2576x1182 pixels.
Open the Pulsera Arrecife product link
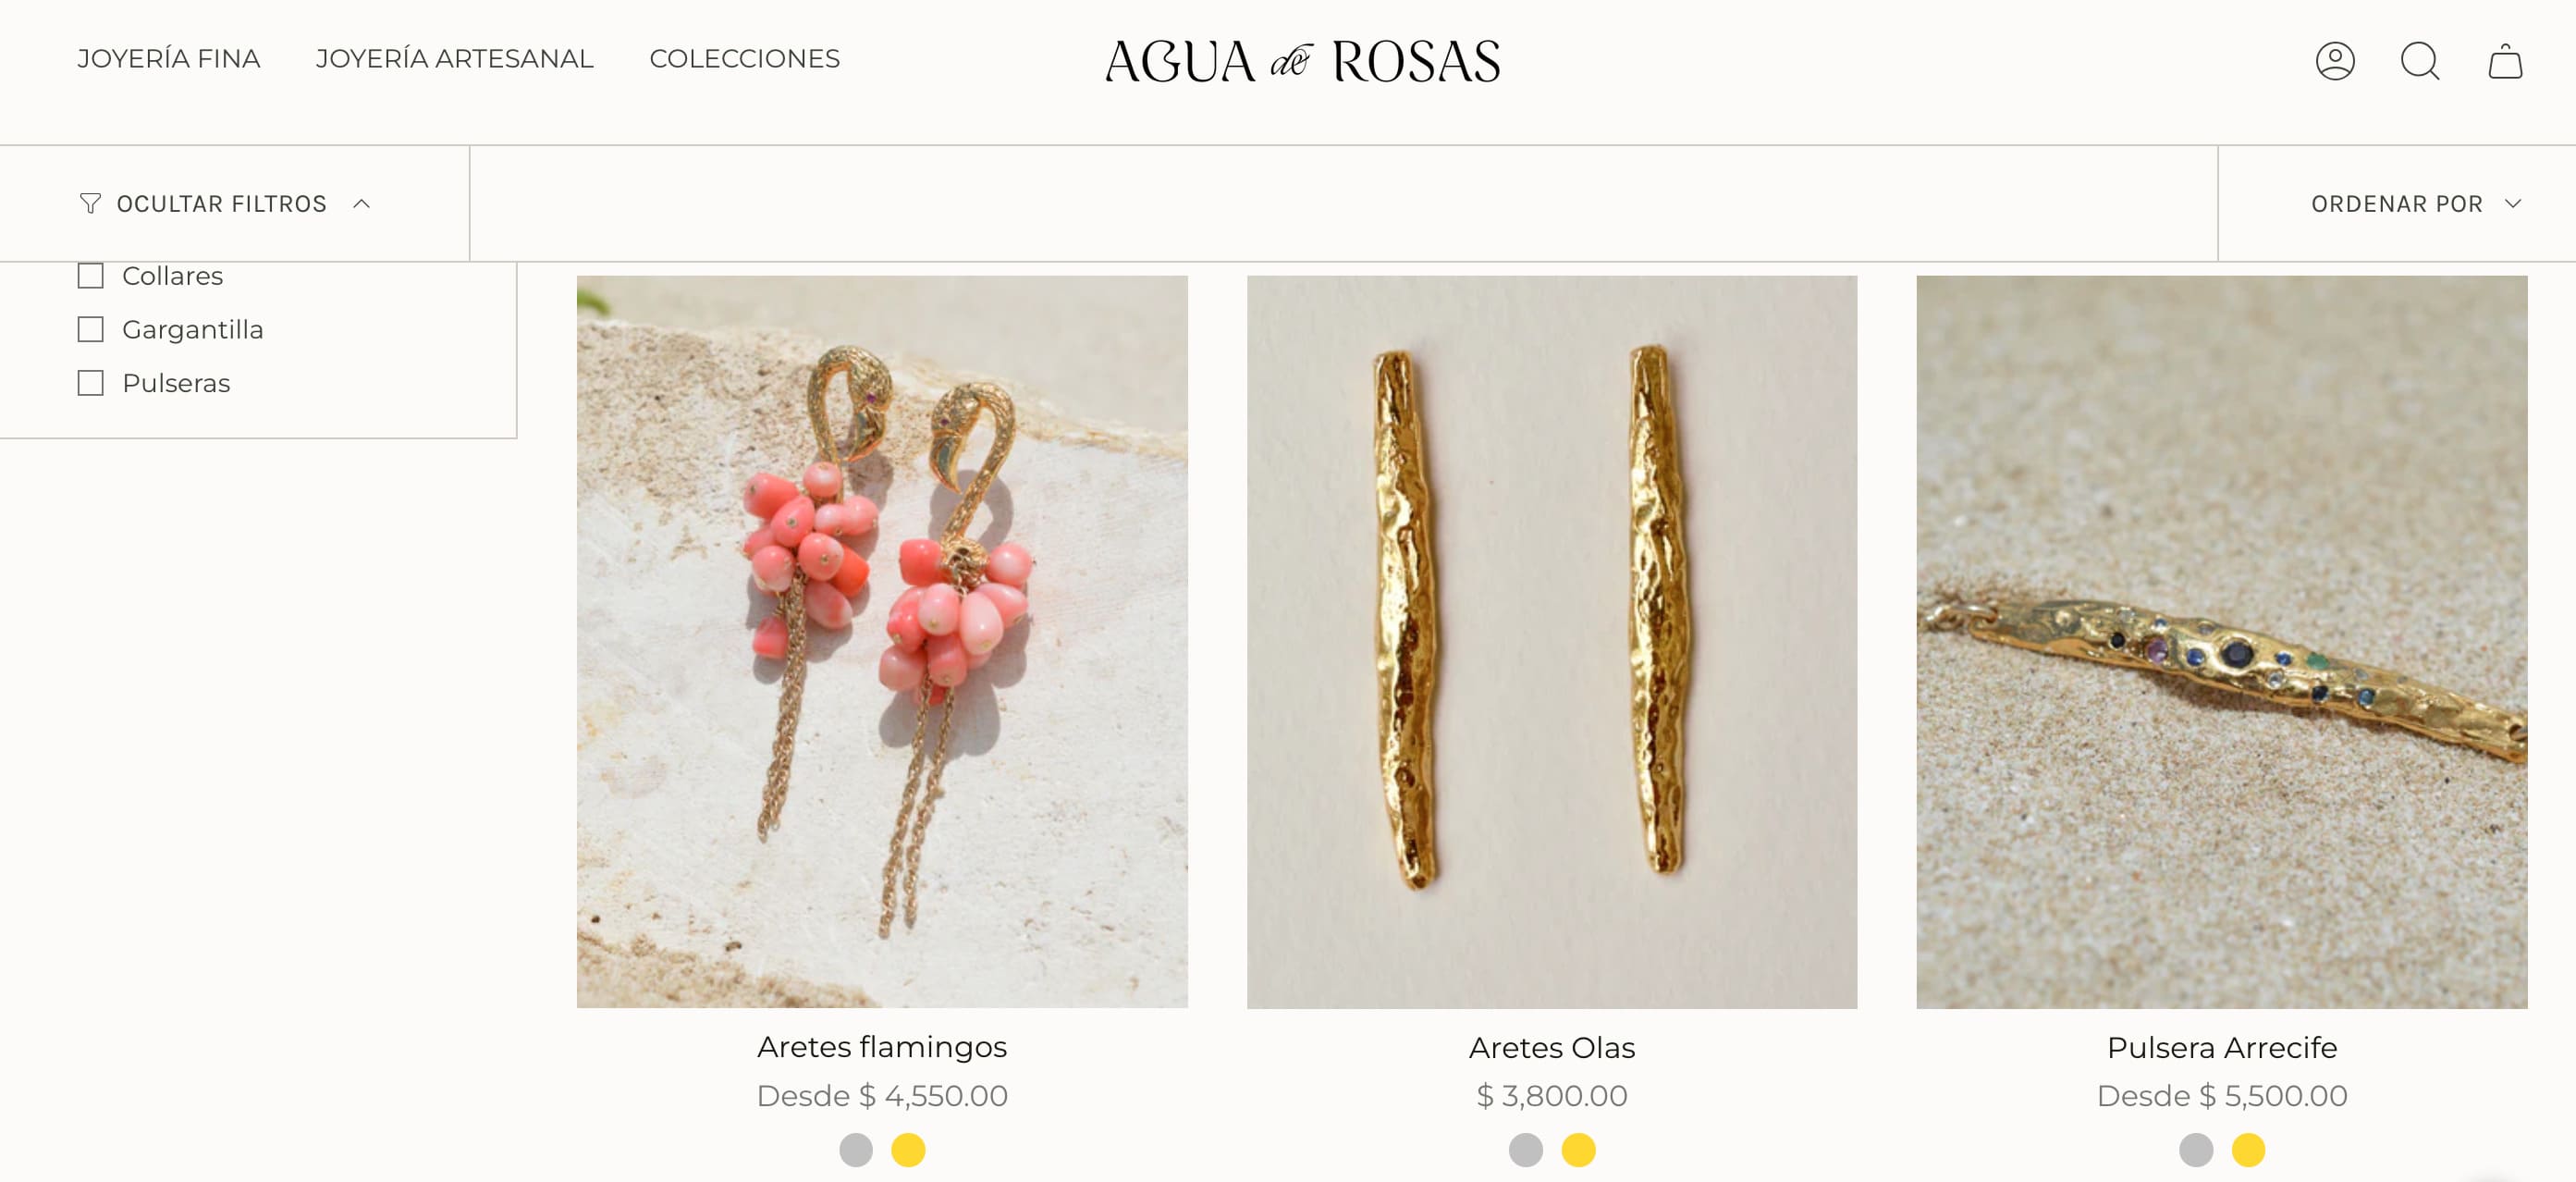[x=2222, y=1048]
